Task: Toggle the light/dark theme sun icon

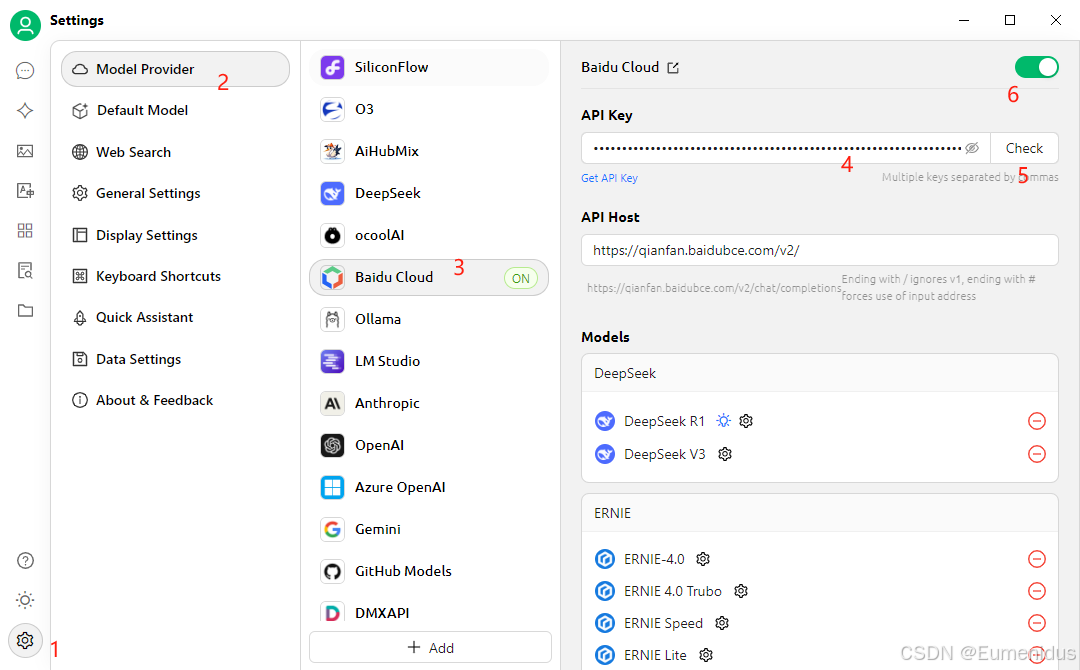Action: coord(25,600)
